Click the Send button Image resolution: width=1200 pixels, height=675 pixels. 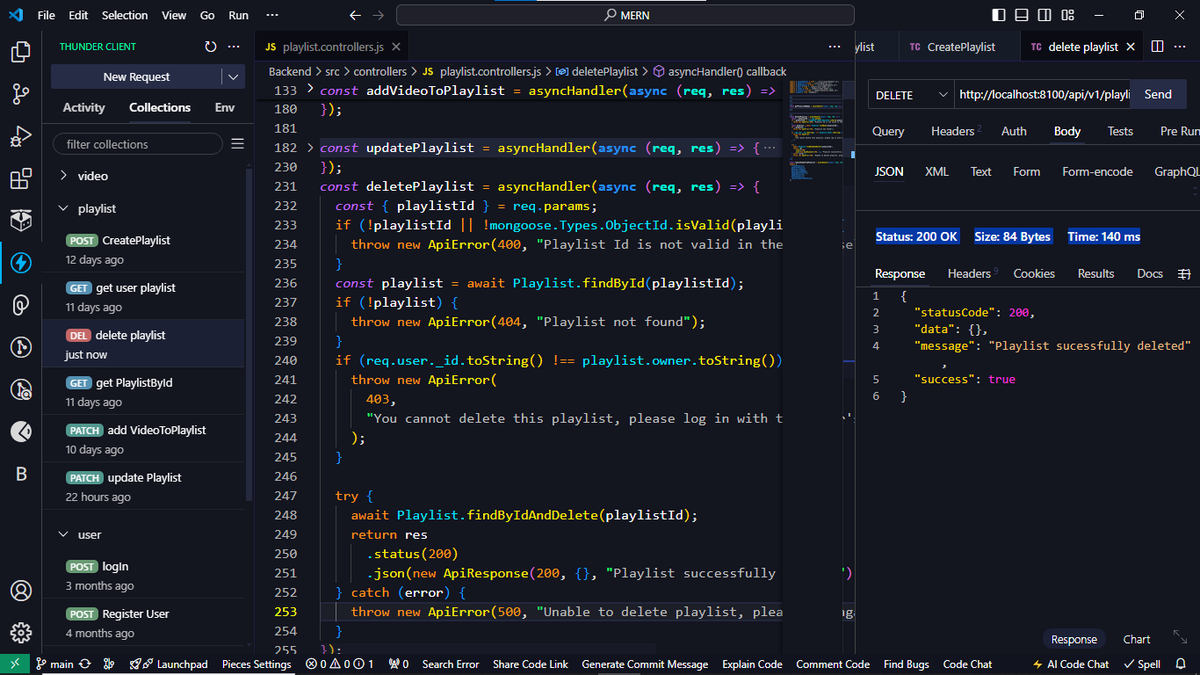[x=1158, y=95]
